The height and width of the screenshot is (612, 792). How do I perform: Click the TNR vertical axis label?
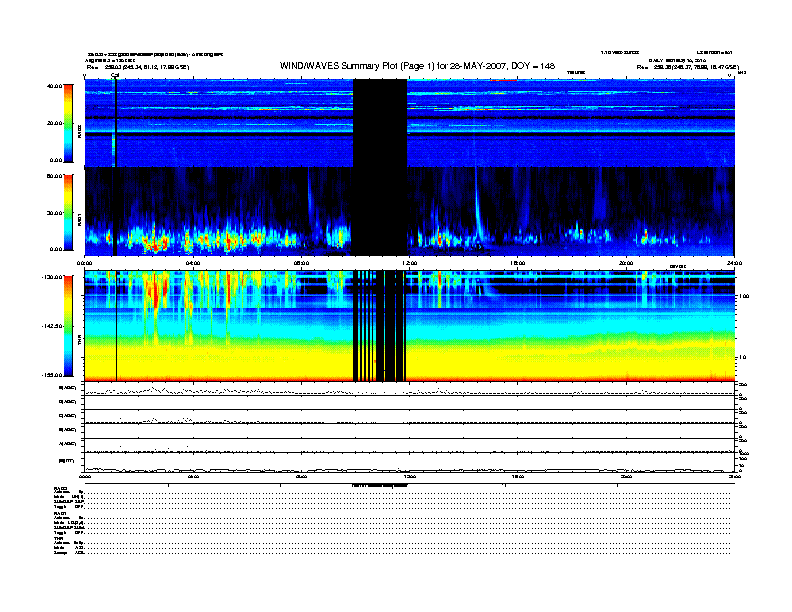(x=79, y=342)
